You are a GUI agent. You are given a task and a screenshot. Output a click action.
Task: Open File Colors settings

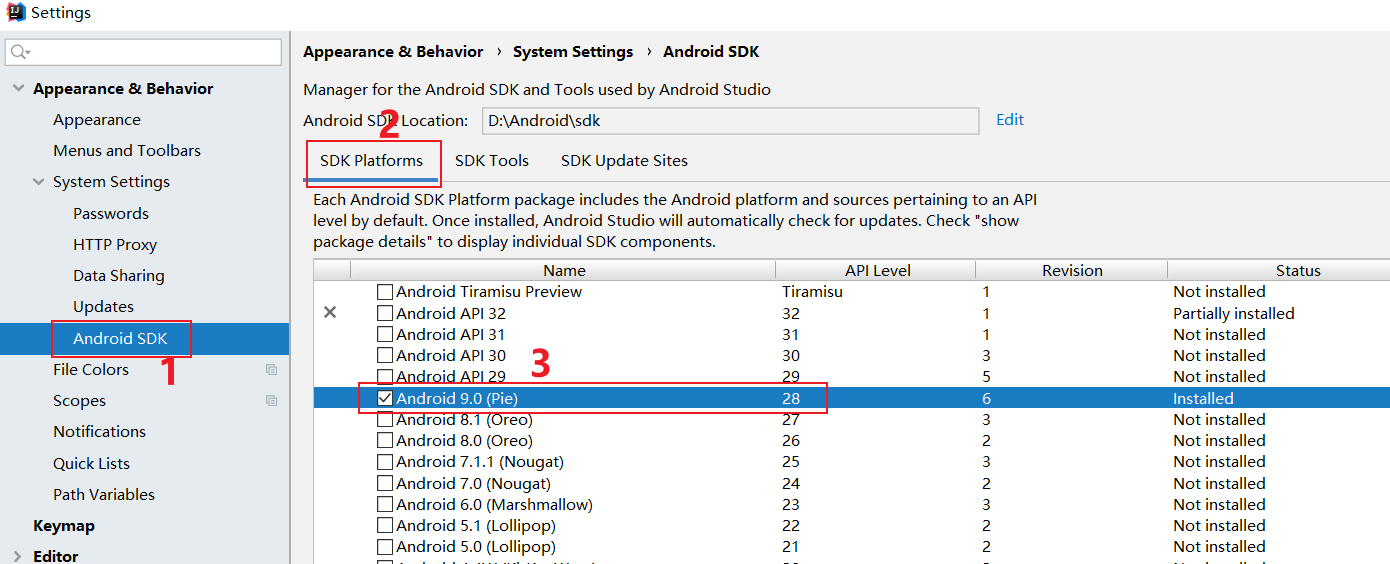coord(91,370)
